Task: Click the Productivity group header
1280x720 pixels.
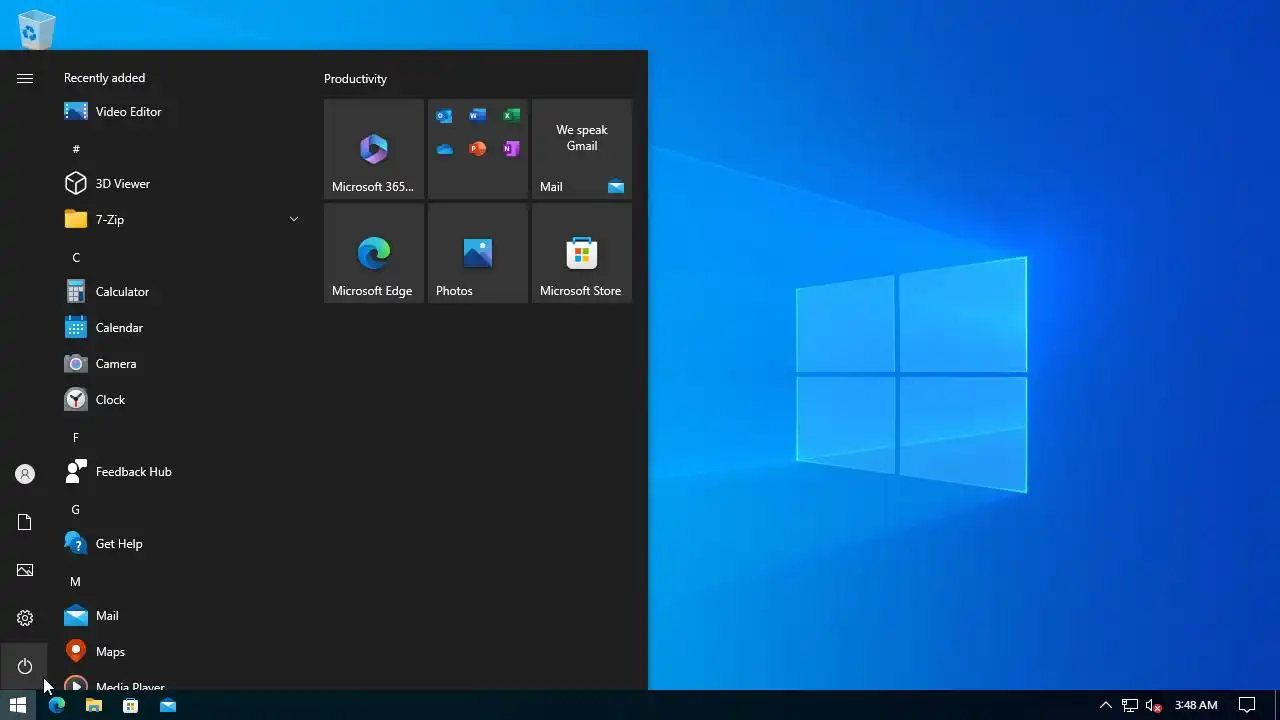Action: pyautogui.click(x=355, y=79)
